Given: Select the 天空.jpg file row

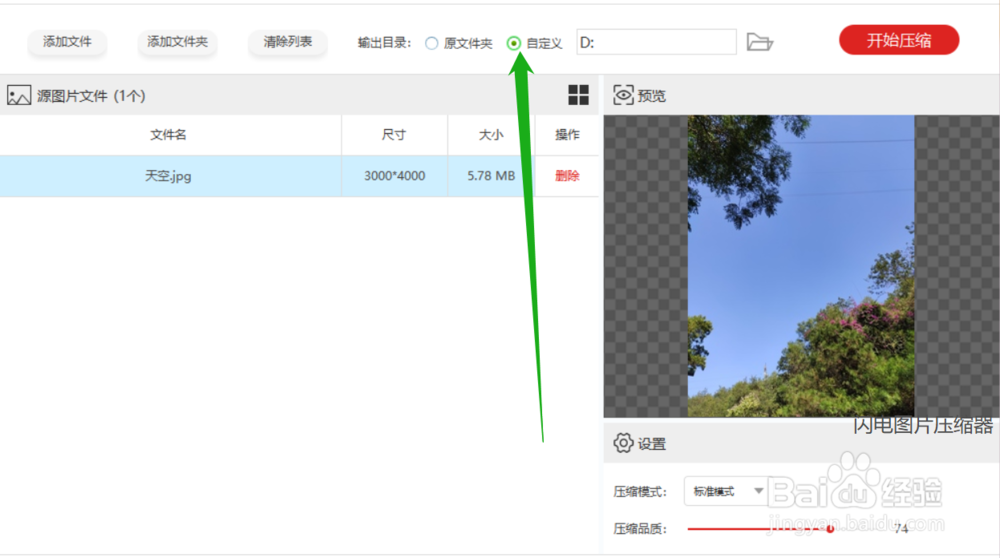Looking at the screenshot, I should (299, 176).
